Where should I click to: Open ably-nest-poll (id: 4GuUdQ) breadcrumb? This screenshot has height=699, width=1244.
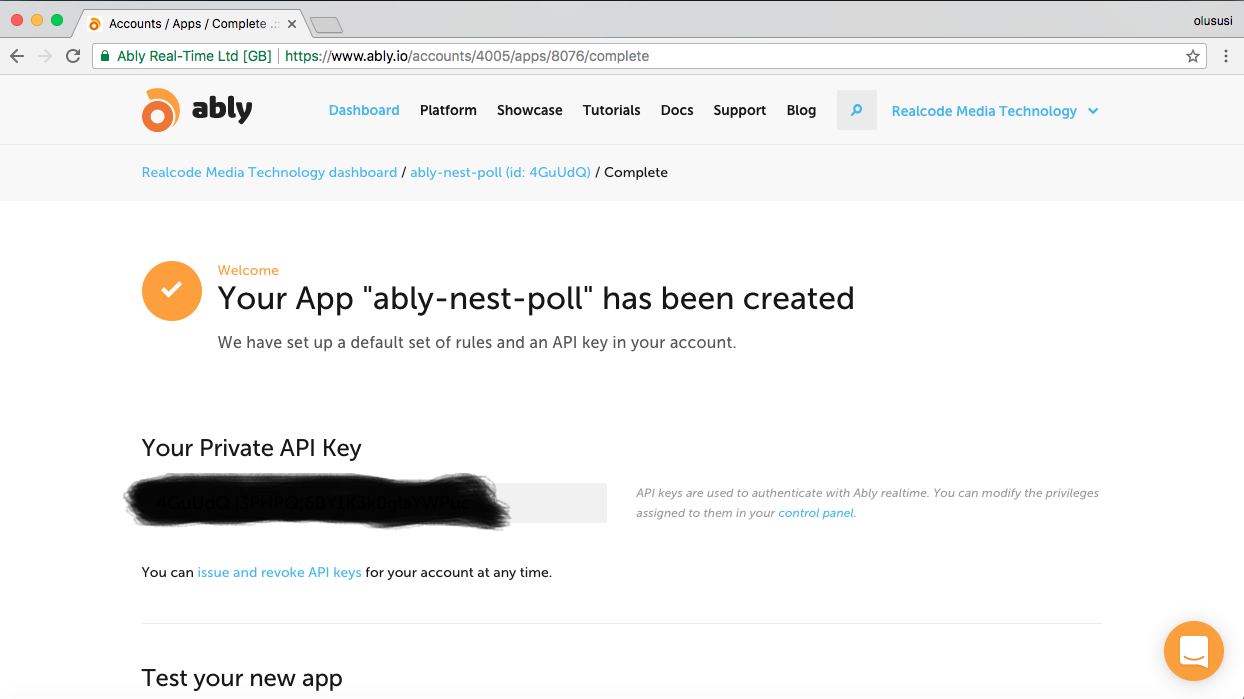[x=500, y=172]
